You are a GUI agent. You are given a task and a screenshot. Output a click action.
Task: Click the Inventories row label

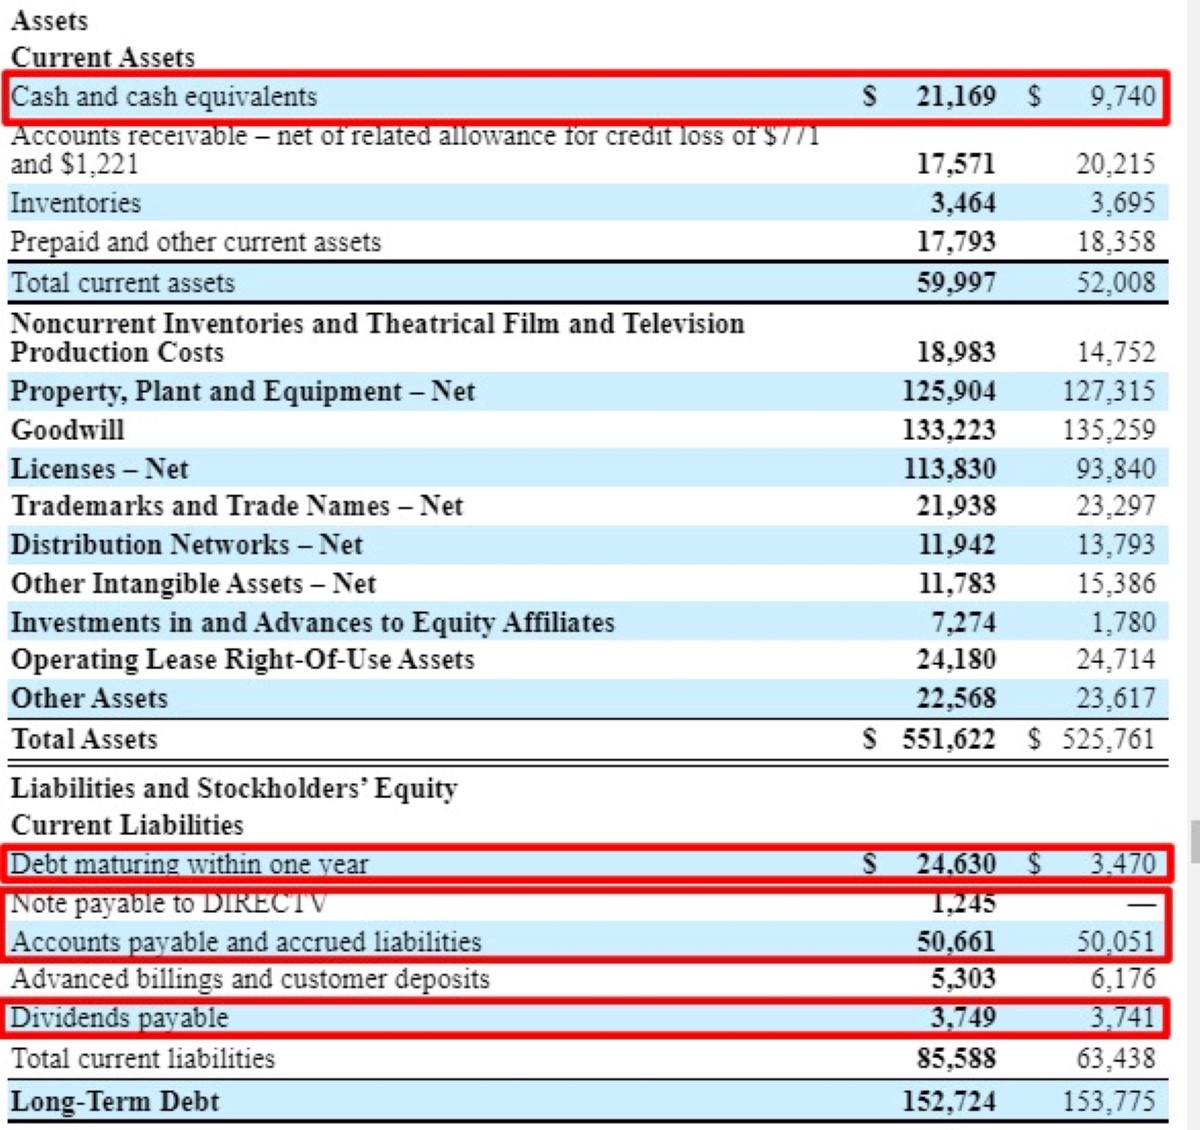(x=76, y=203)
